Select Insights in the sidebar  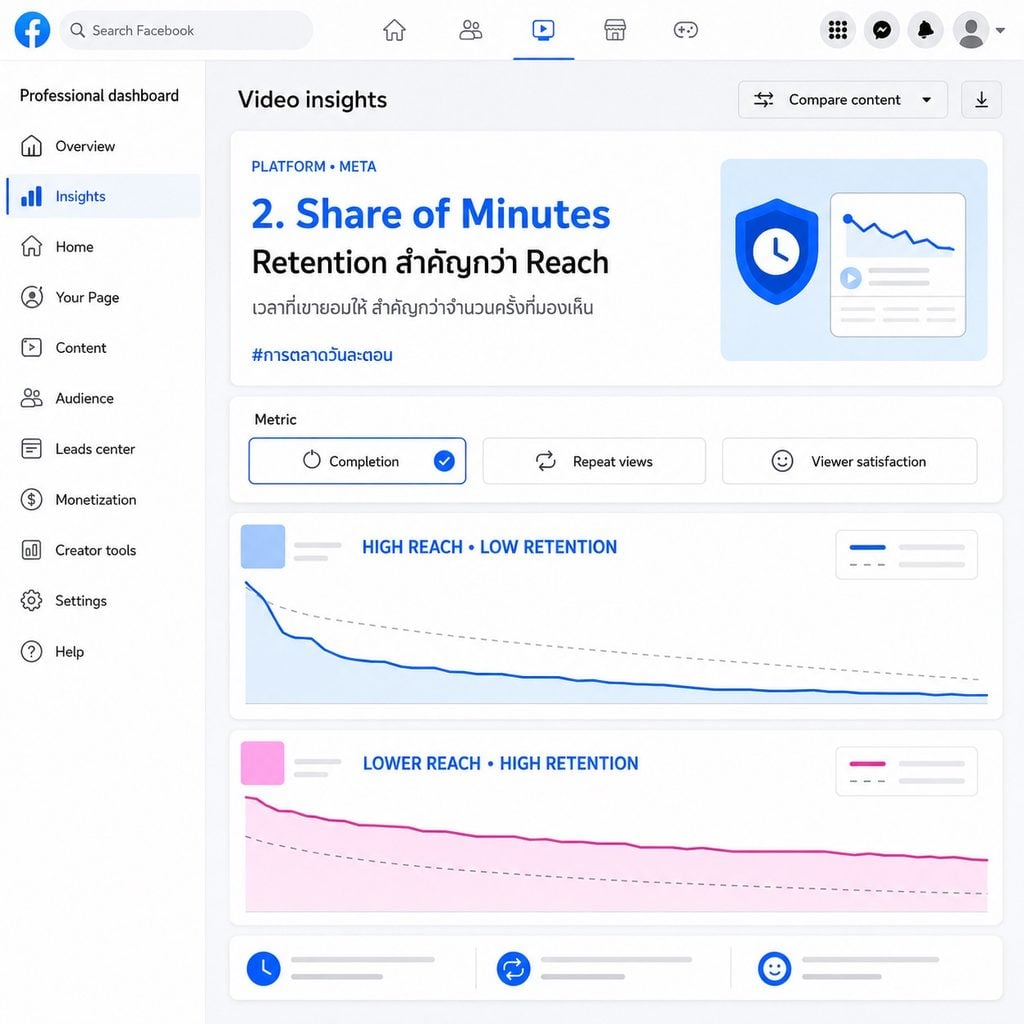tap(103, 196)
